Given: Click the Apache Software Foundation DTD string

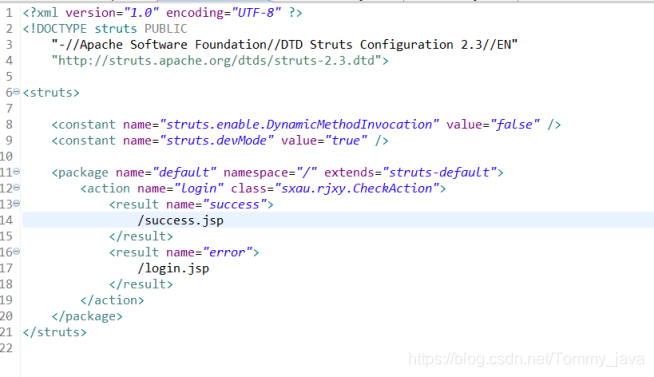Looking at the screenshot, I should pos(284,45).
